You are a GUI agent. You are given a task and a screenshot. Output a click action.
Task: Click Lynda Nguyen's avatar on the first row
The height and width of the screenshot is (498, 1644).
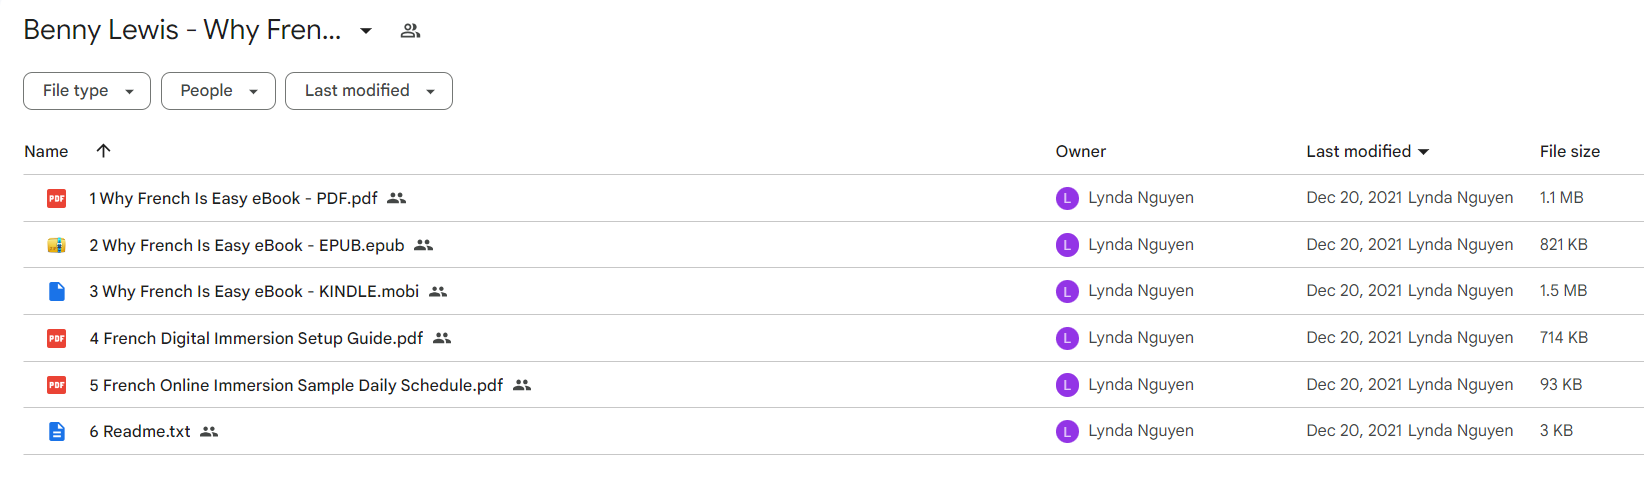click(1067, 198)
